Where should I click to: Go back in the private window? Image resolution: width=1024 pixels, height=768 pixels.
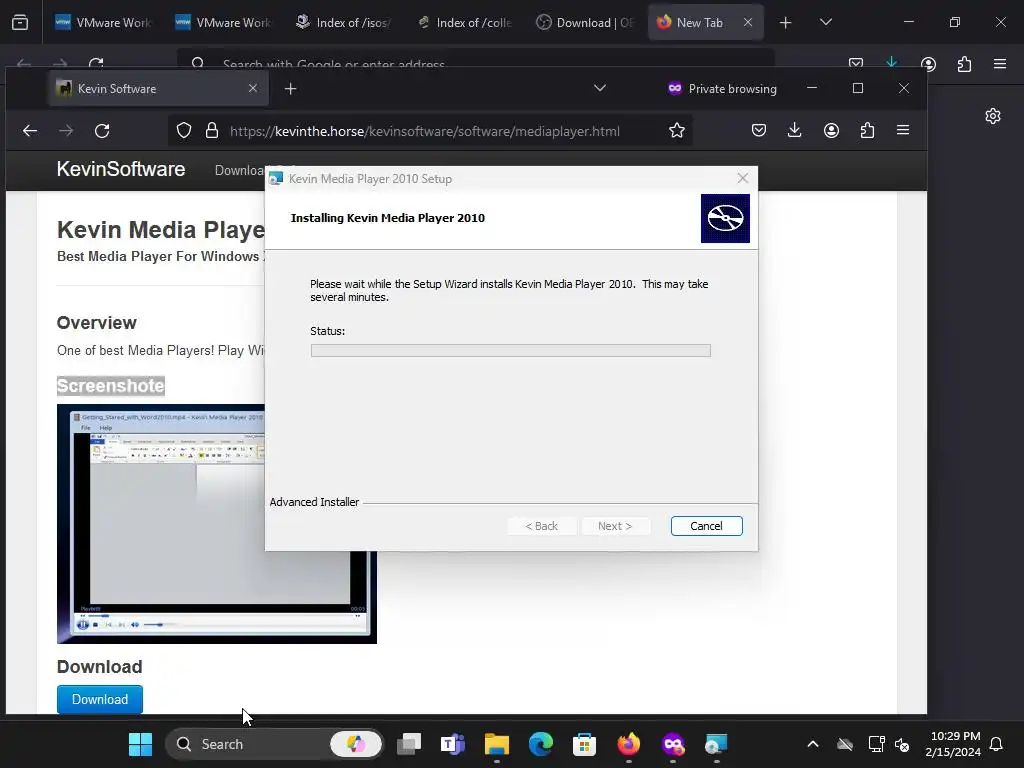tap(30, 131)
